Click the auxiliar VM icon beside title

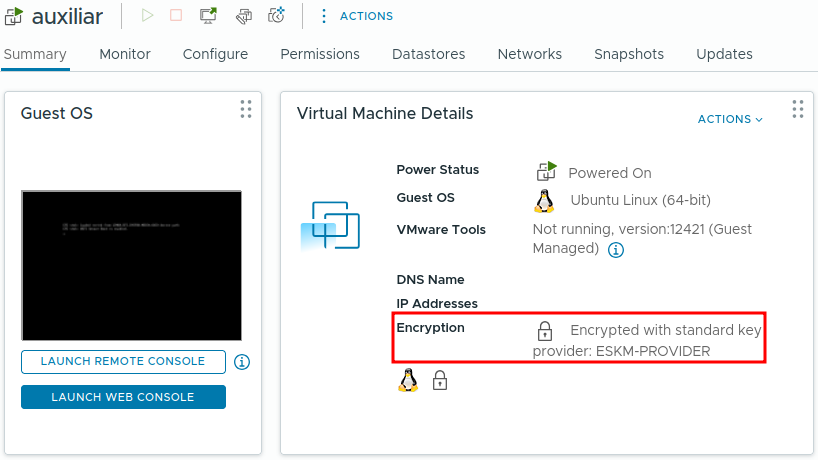pos(14,16)
